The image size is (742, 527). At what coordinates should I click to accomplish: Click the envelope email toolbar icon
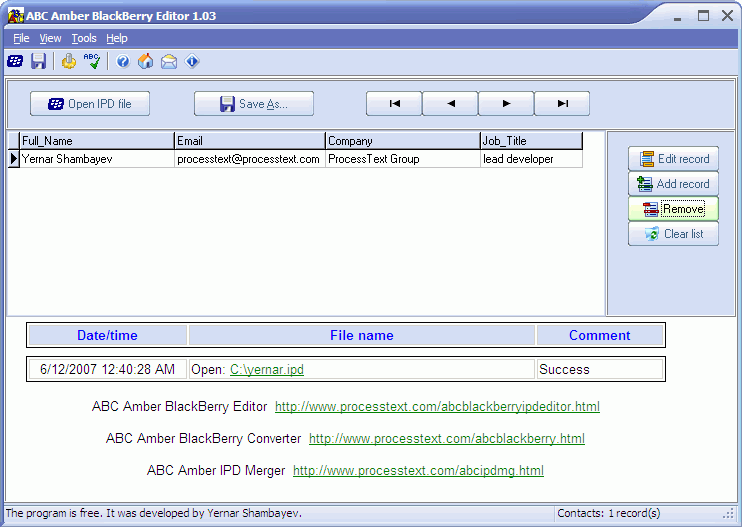click(169, 61)
